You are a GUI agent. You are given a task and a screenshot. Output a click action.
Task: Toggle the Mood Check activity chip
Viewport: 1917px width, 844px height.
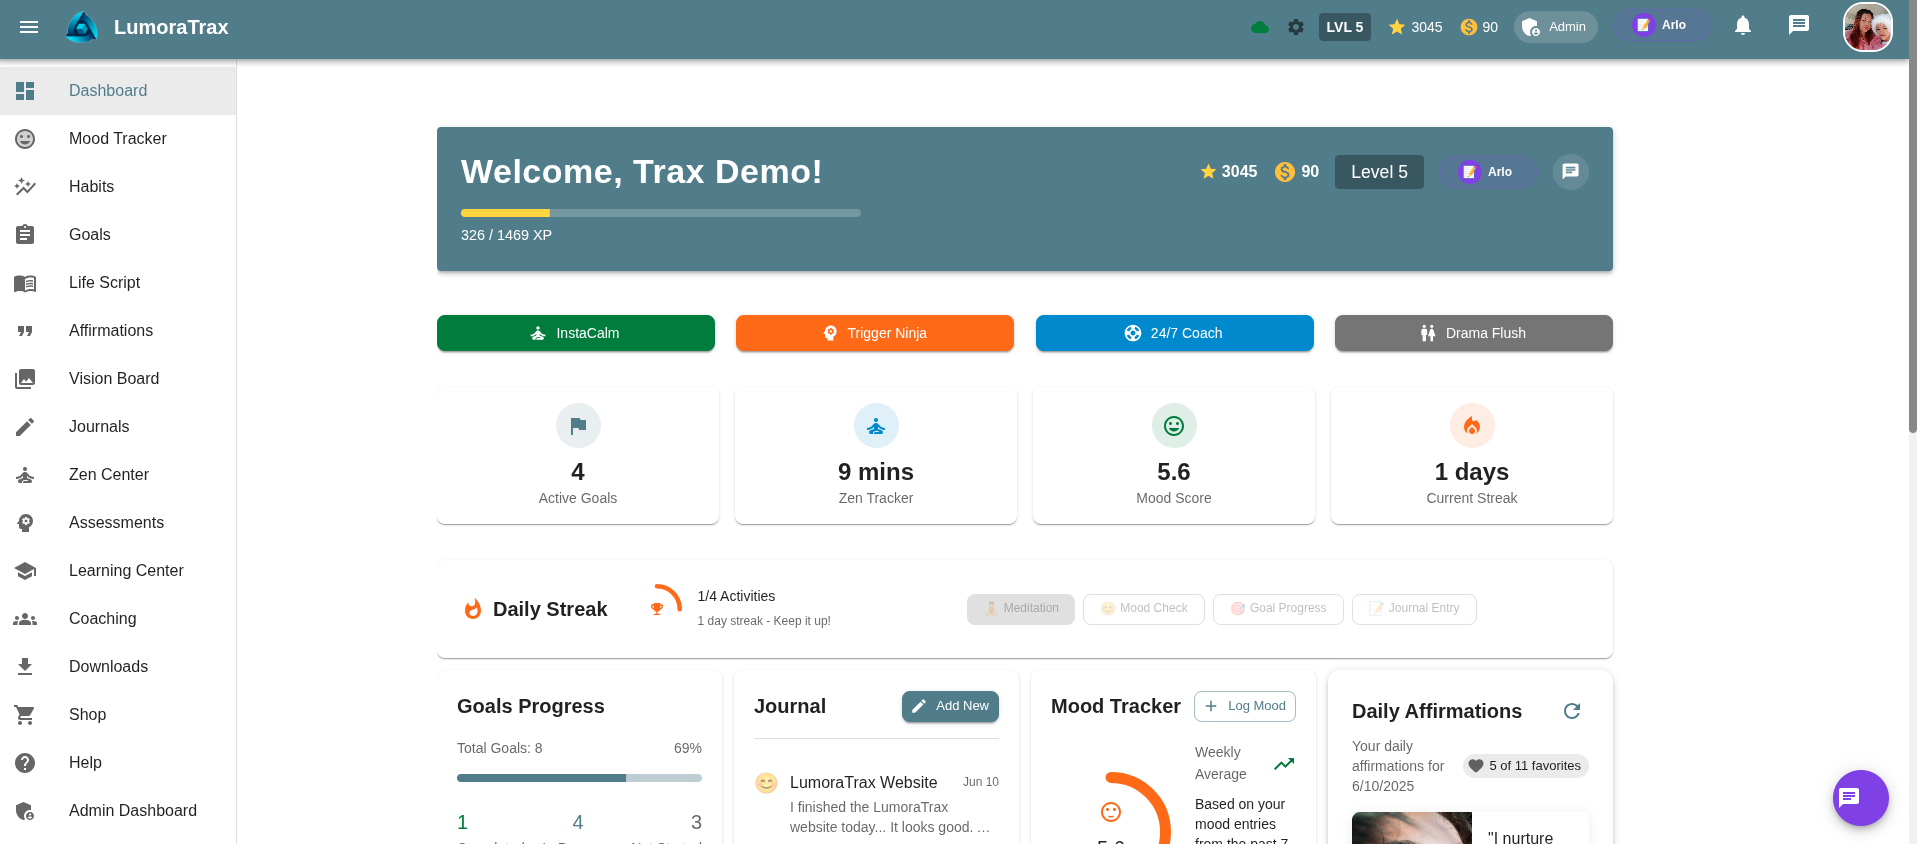click(1143, 608)
